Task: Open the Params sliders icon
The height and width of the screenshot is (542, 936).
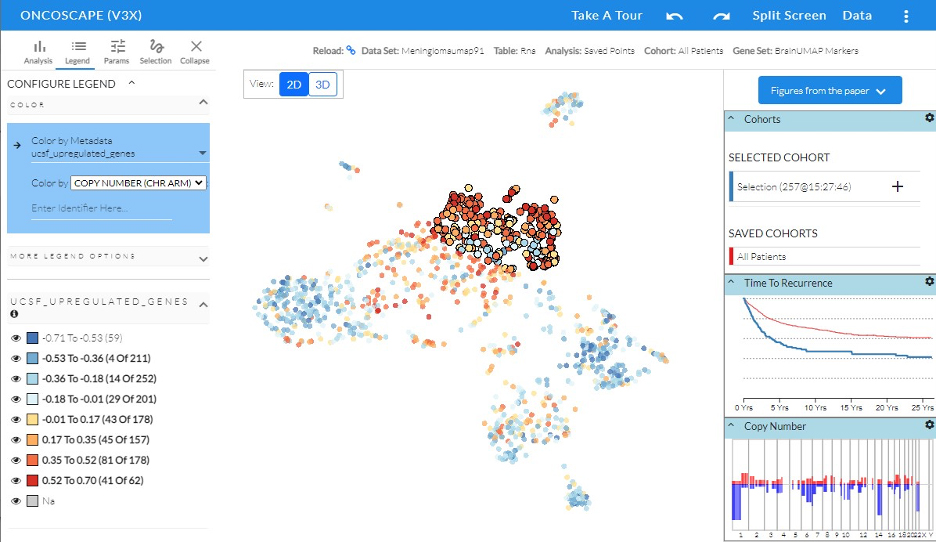Action: 118,51
